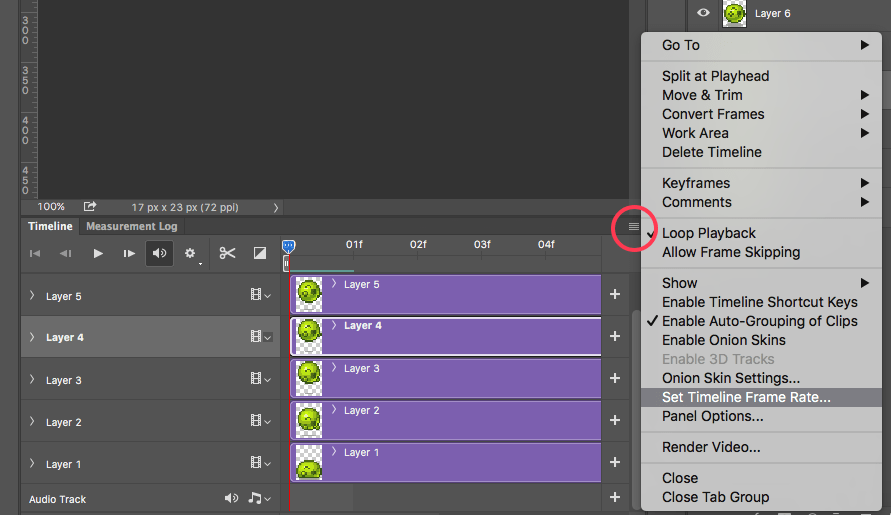Click the blue playhead marker
Viewport: 891px width, 515px height.
coord(289,246)
